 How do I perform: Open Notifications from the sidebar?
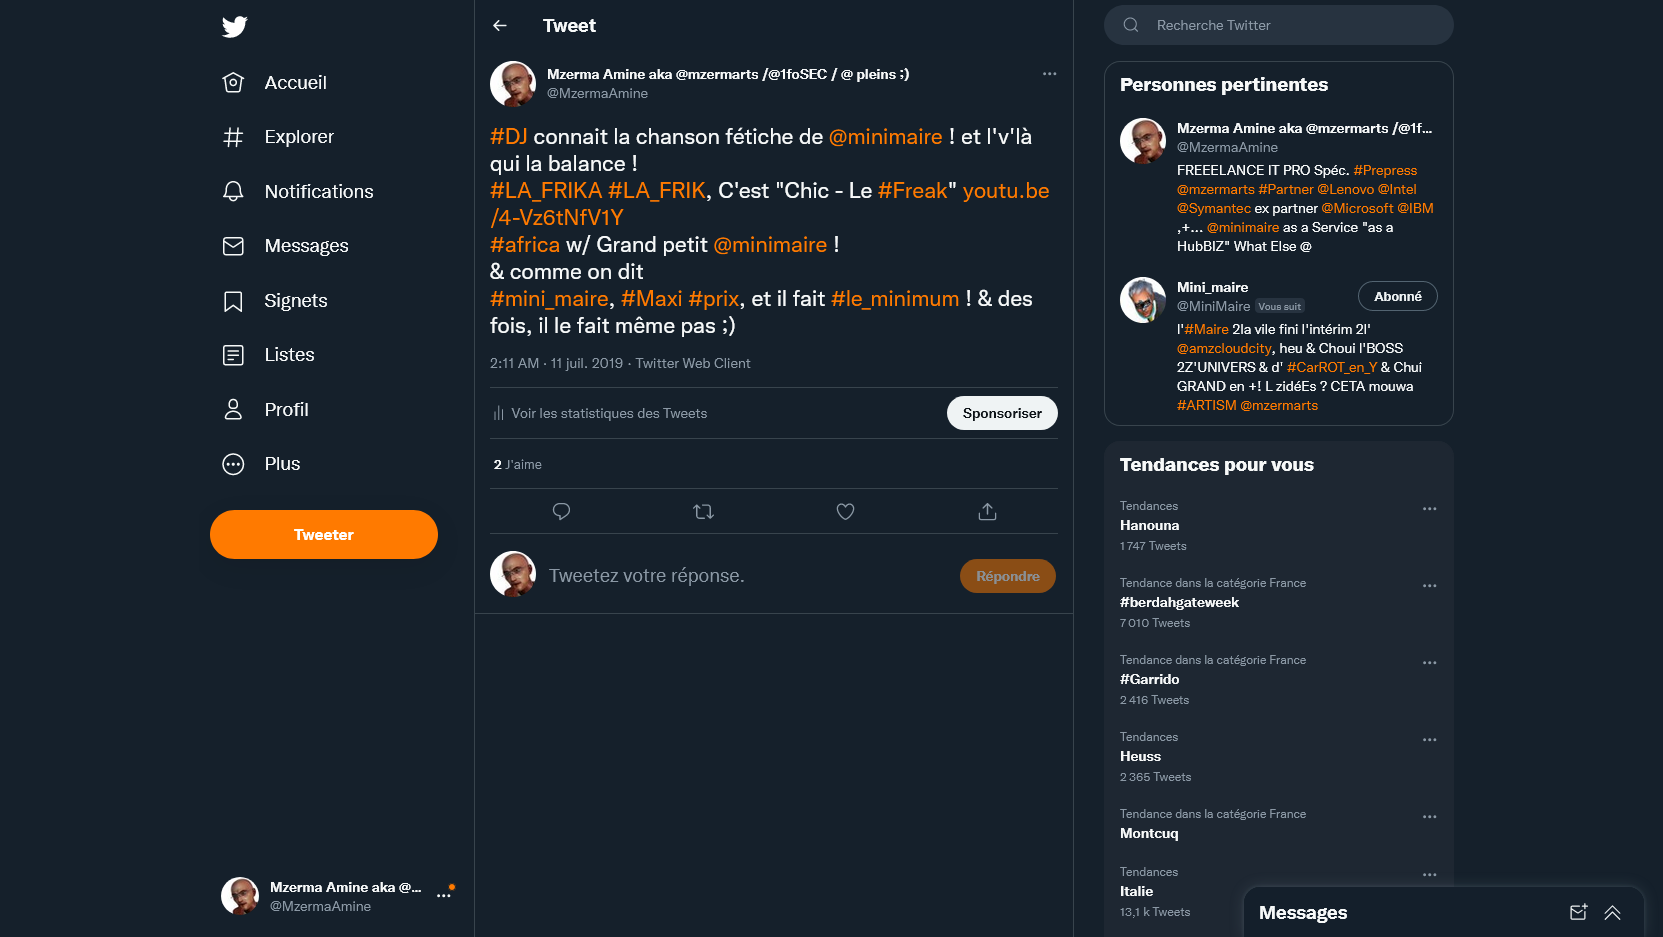tap(318, 192)
